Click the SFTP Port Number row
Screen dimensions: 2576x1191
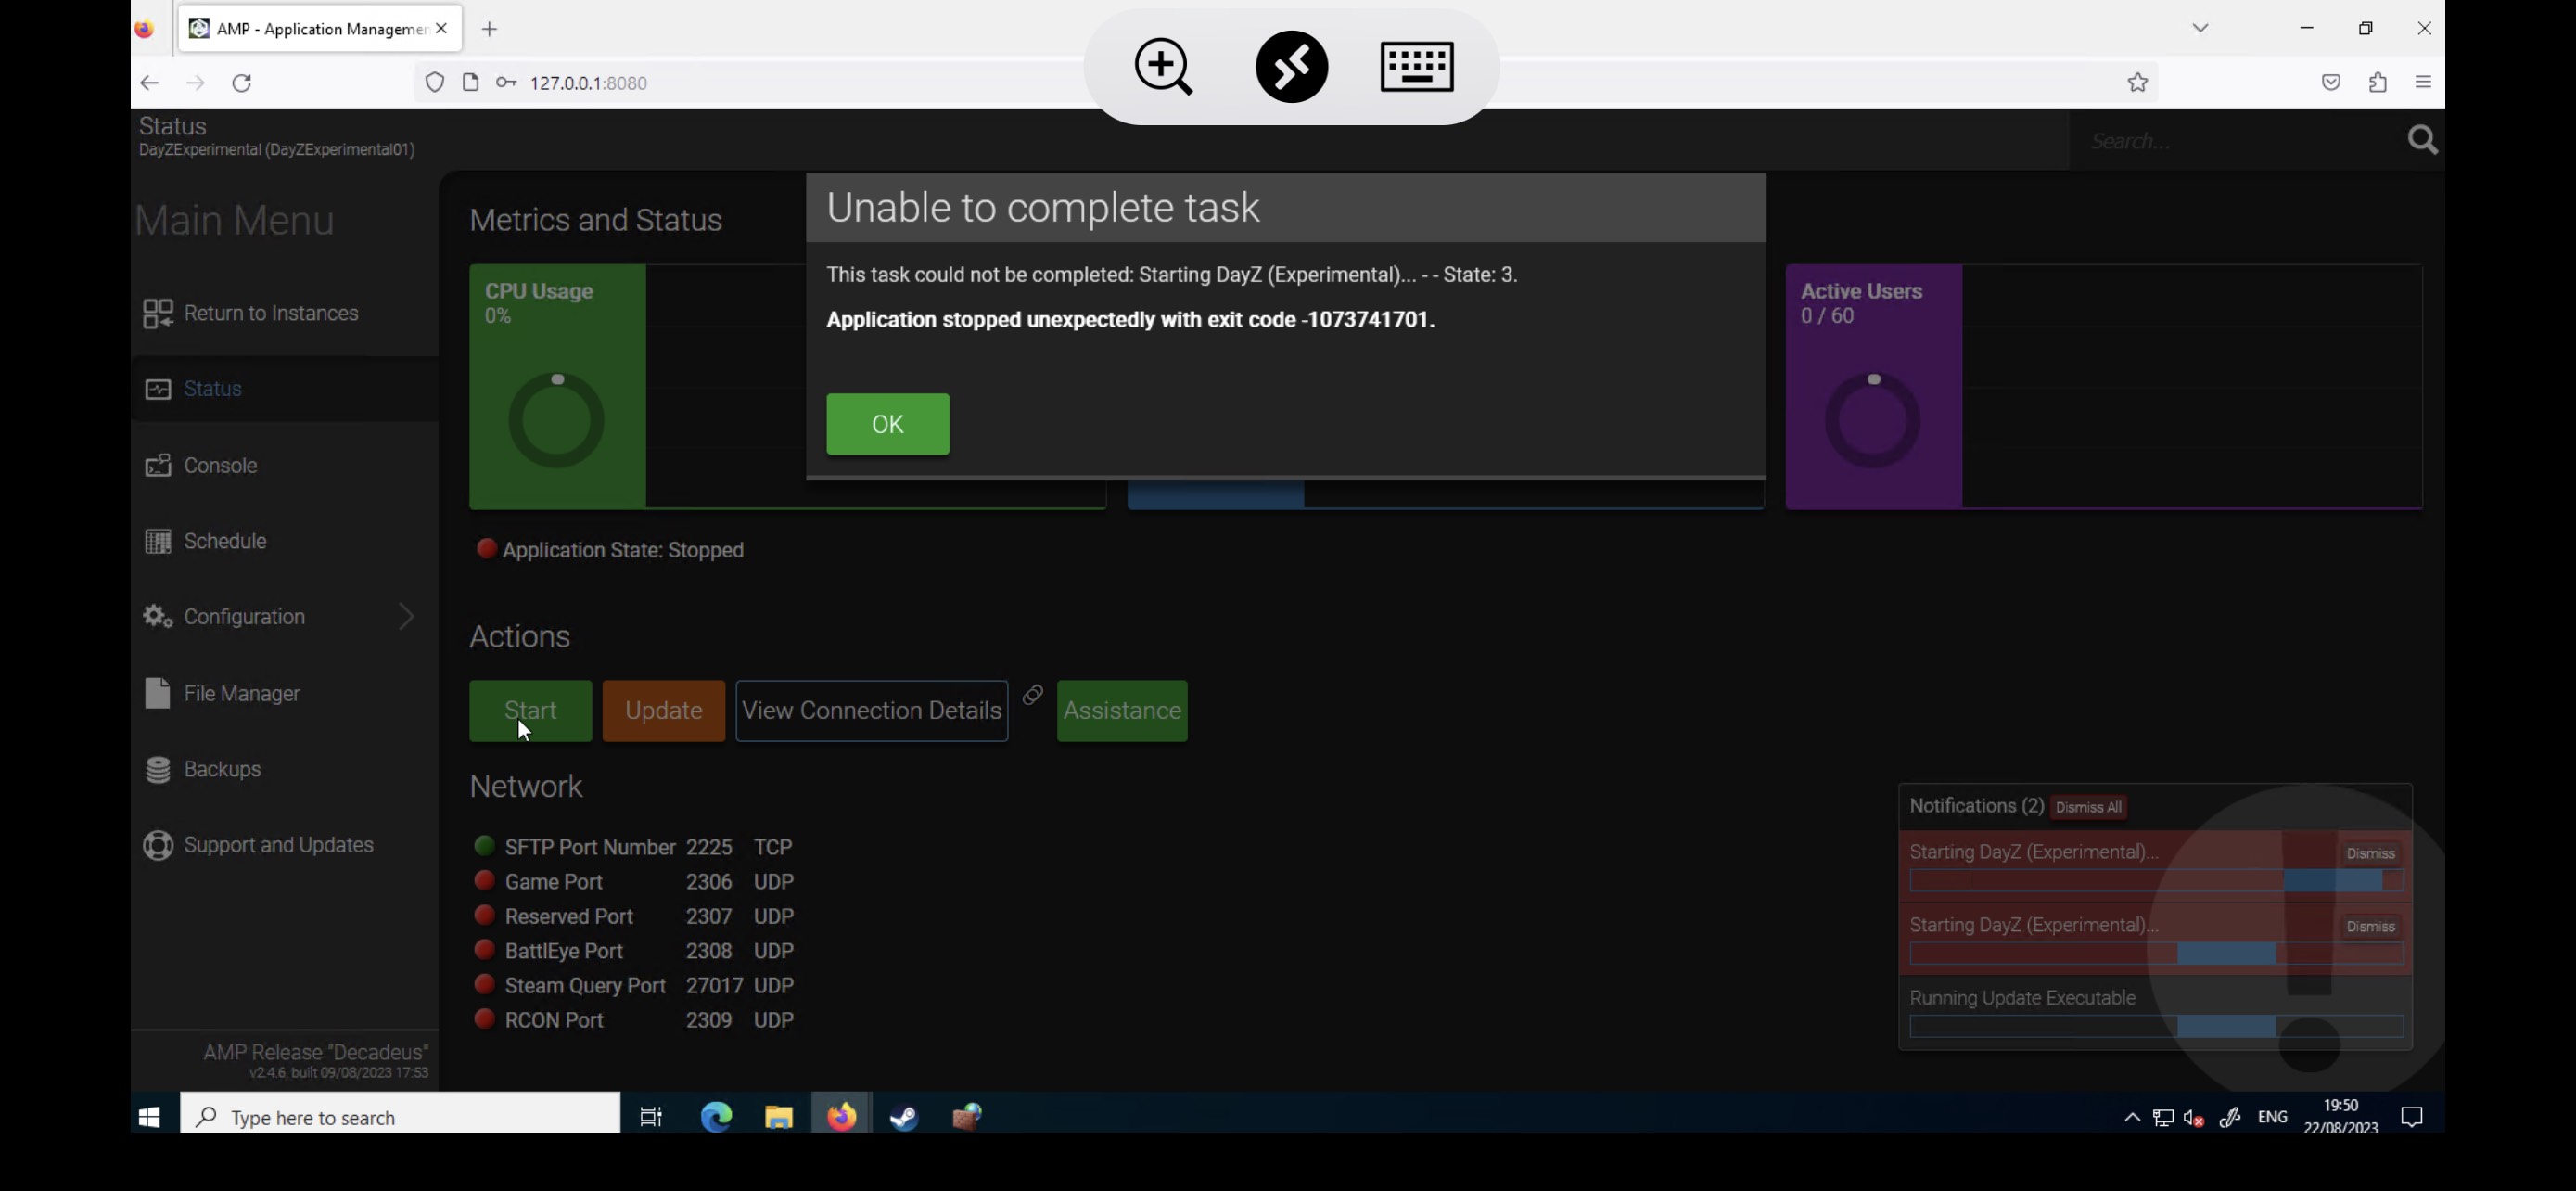[x=635, y=847]
